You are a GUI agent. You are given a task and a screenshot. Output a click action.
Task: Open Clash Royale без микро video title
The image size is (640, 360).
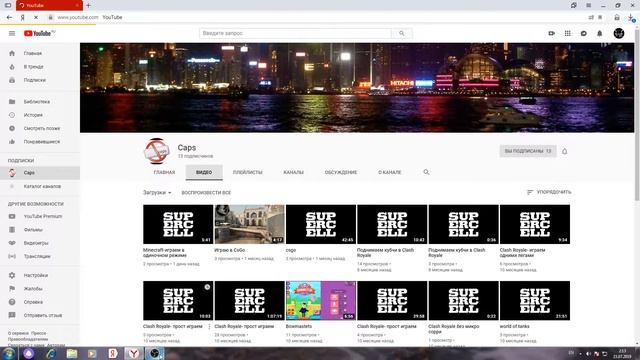tap(454, 329)
